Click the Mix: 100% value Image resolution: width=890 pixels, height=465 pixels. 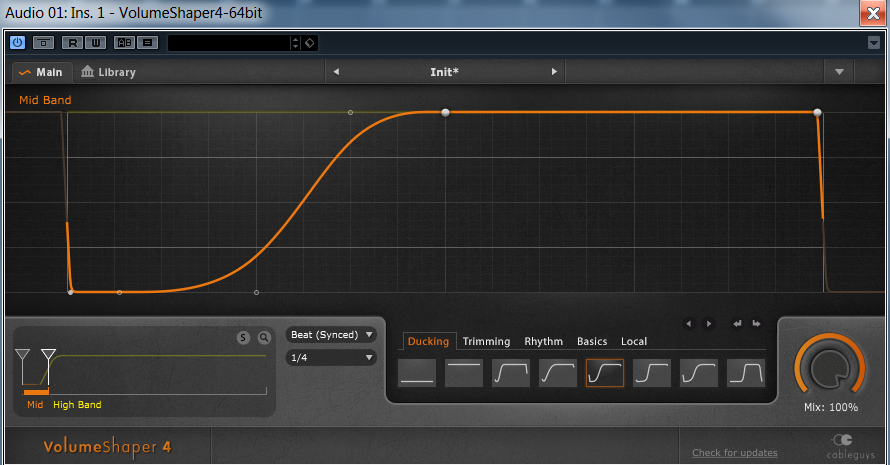[x=831, y=407]
